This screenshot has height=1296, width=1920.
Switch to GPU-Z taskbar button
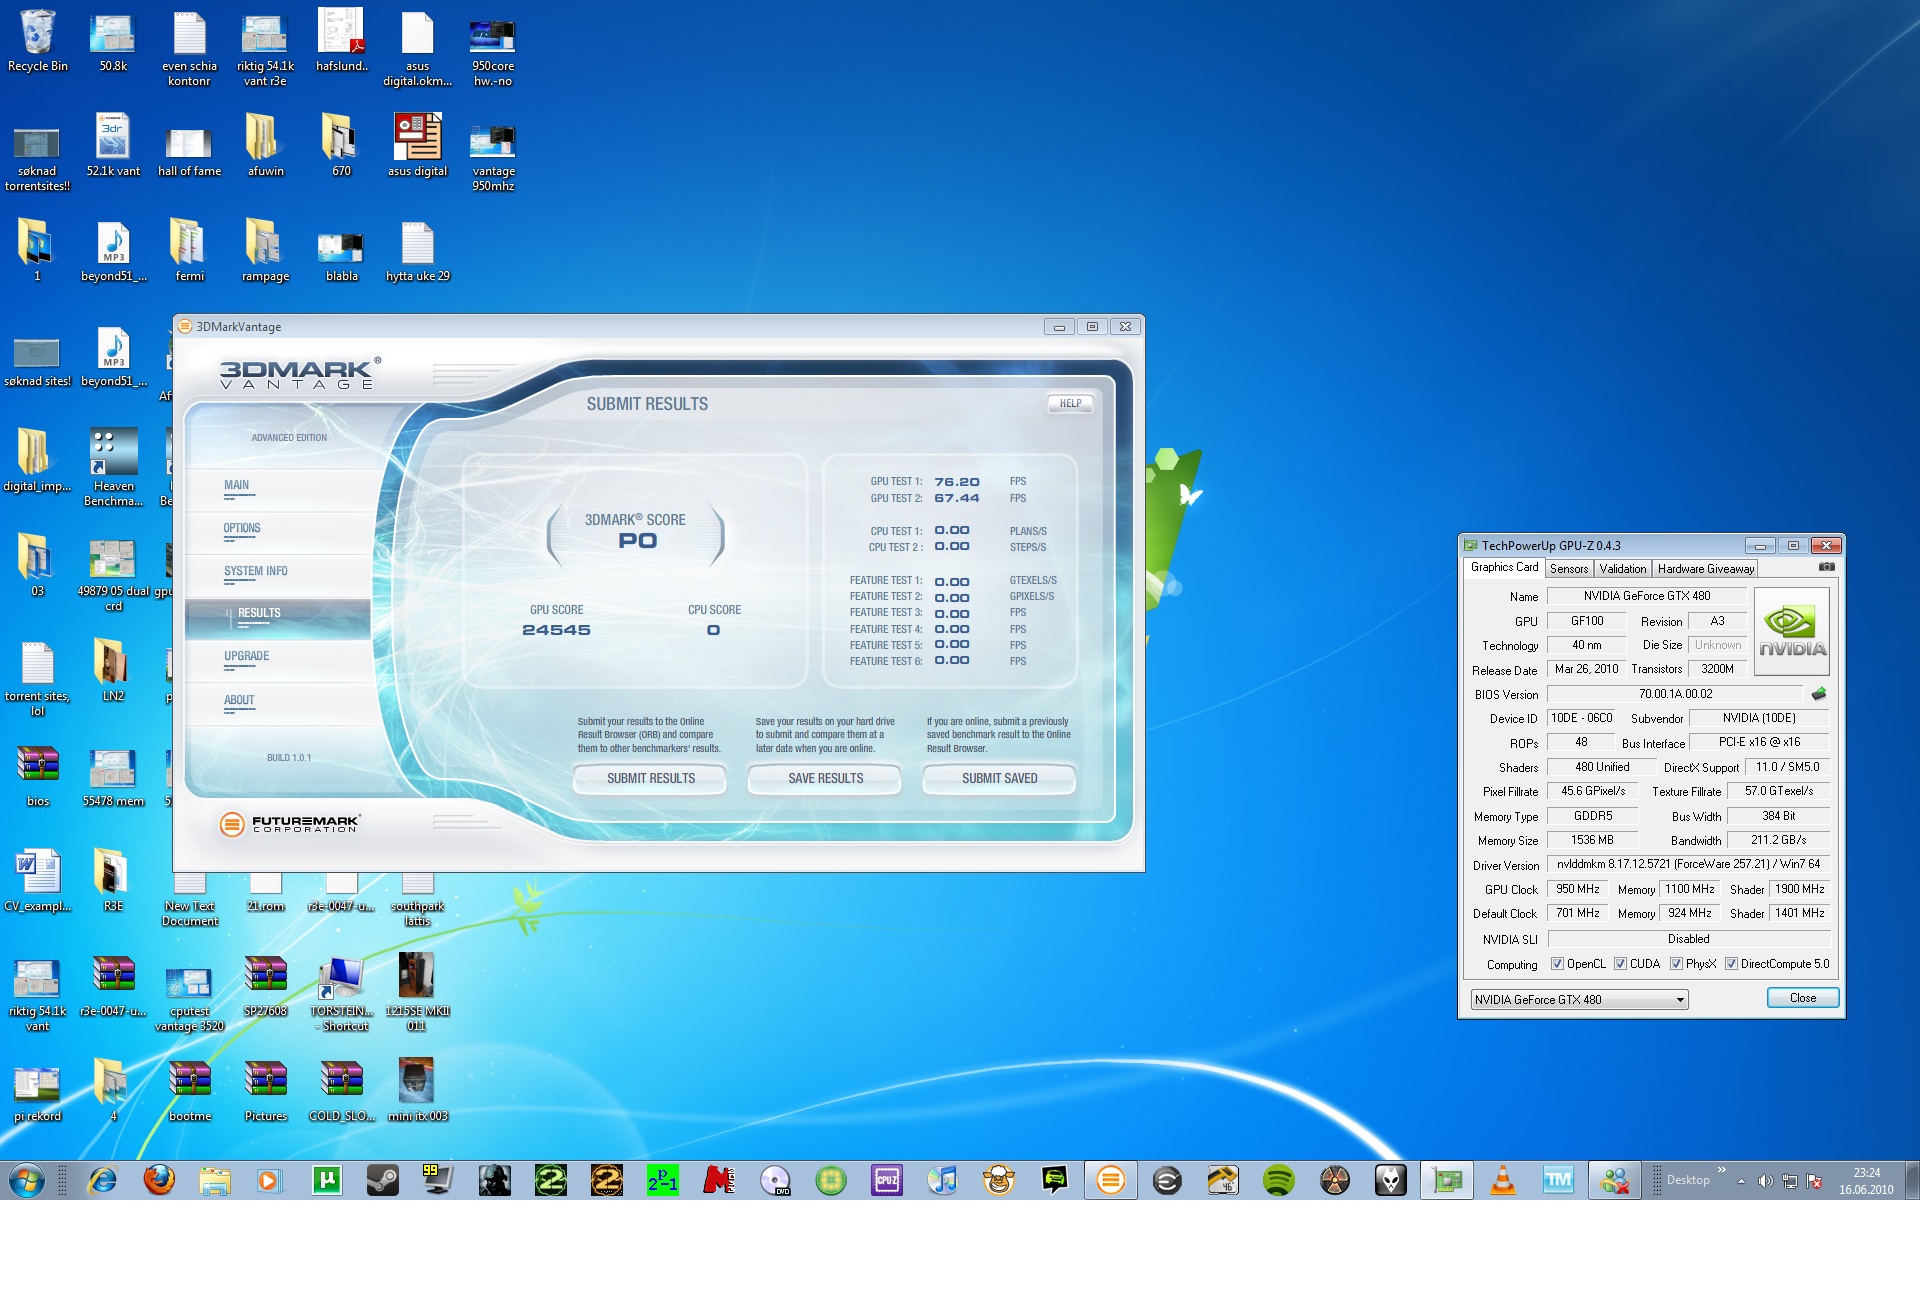[1446, 1181]
